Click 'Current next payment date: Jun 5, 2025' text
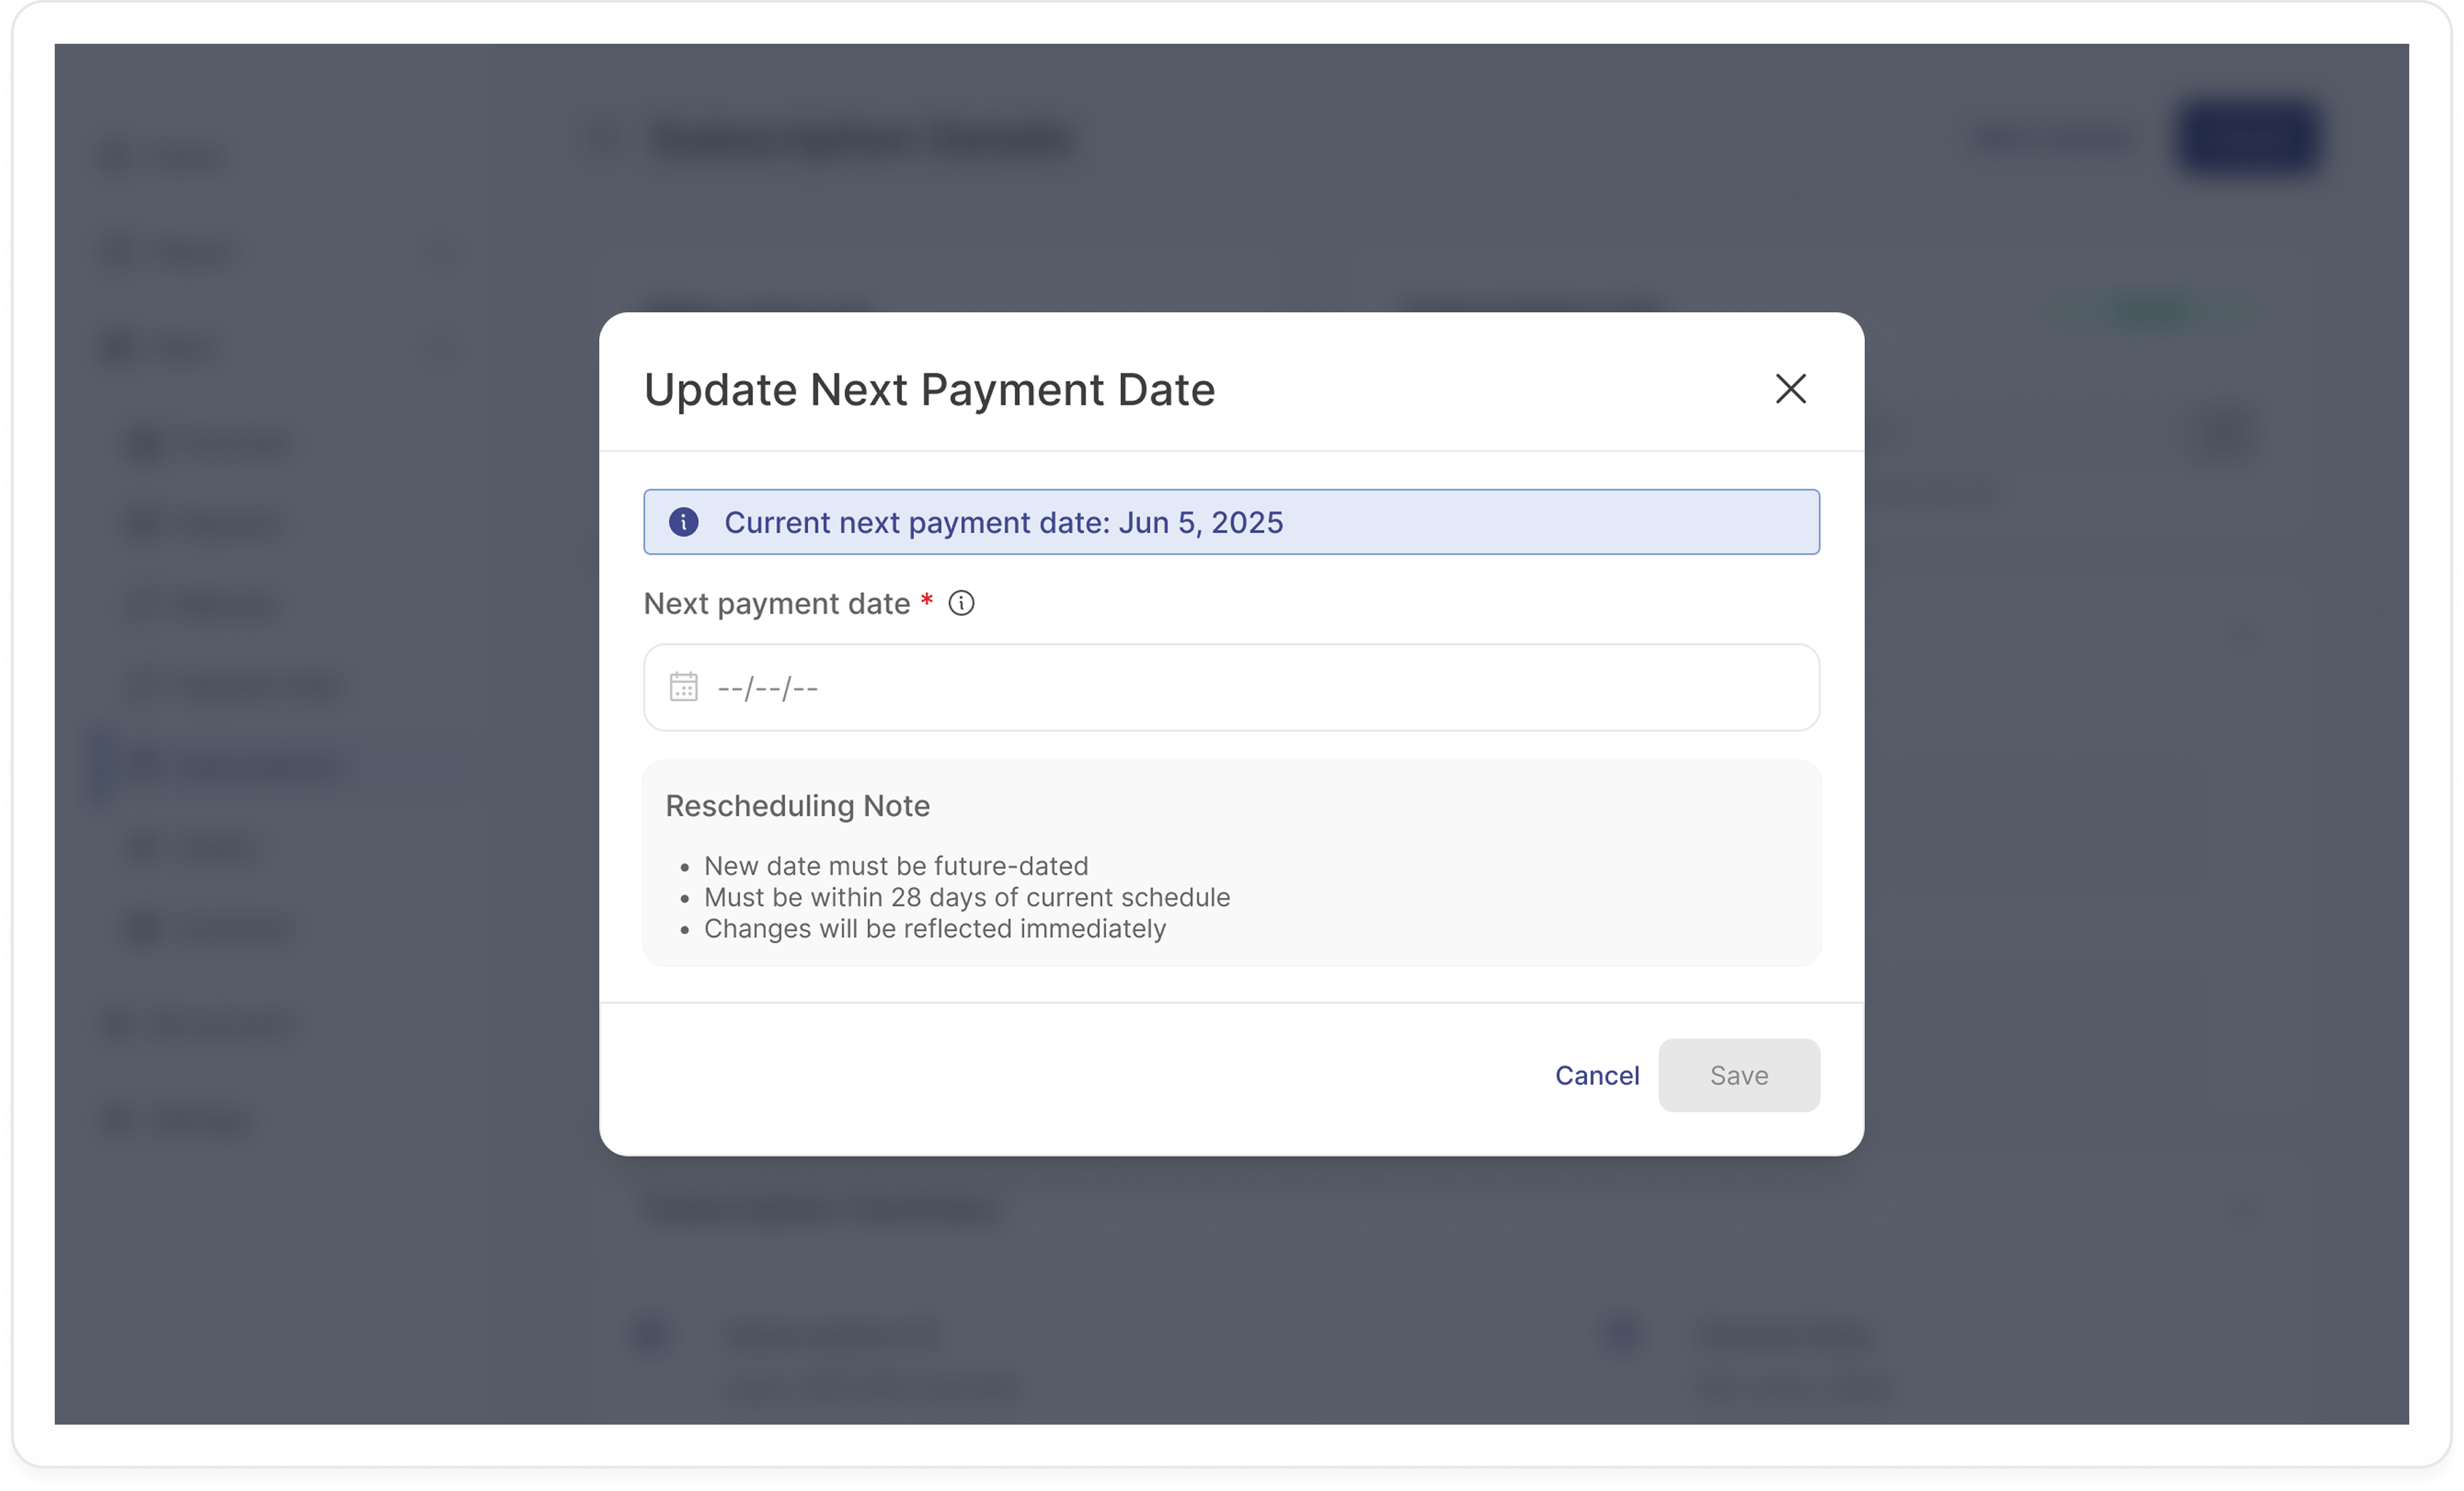Viewport: 2464px width, 1491px height. (1003, 522)
